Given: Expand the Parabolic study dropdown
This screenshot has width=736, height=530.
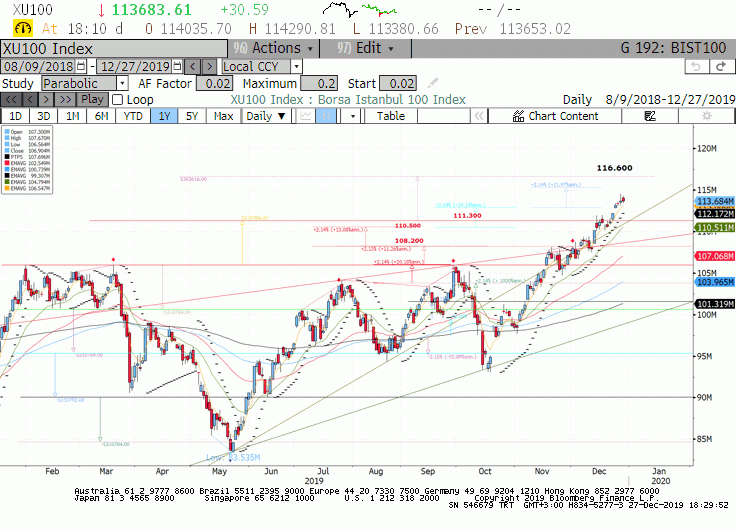Looking at the screenshot, I should point(123,84).
